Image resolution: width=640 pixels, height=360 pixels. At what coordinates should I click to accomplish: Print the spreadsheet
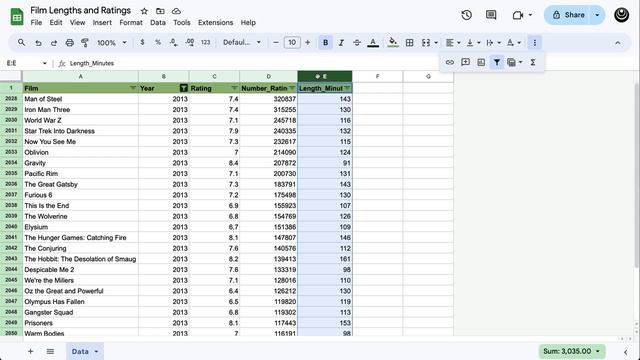(x=70, y=42)
